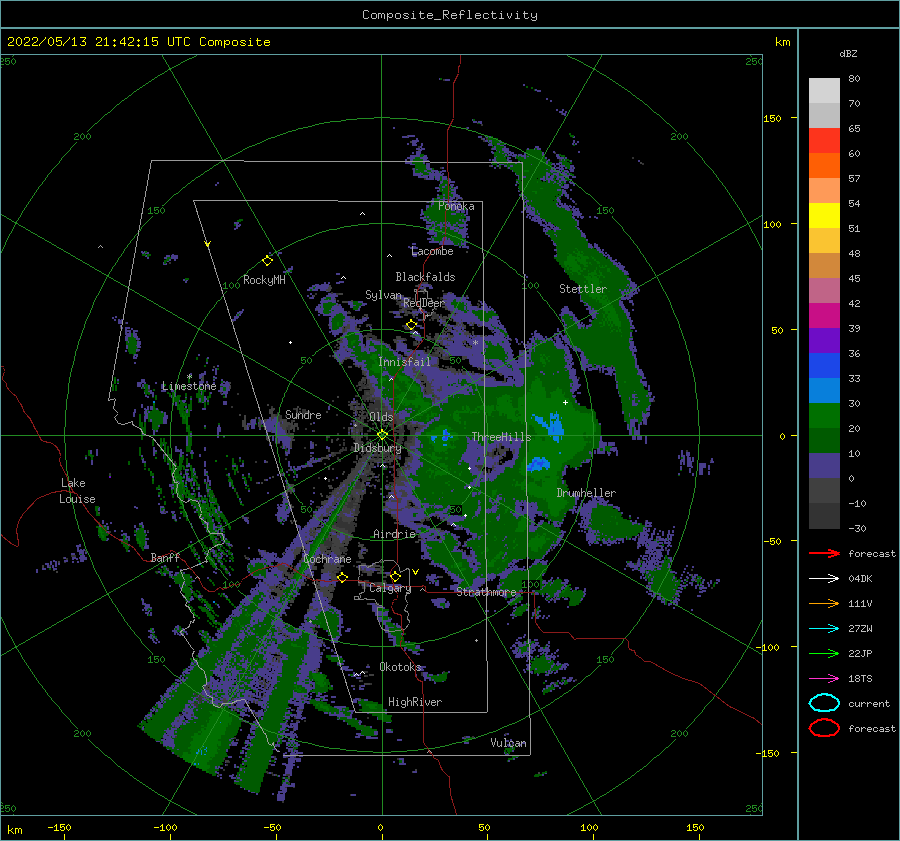Screen dimensions: 900x841
Task: Select the yellow 51–54 dBZ swatch
Action: [x=824, y=216]
